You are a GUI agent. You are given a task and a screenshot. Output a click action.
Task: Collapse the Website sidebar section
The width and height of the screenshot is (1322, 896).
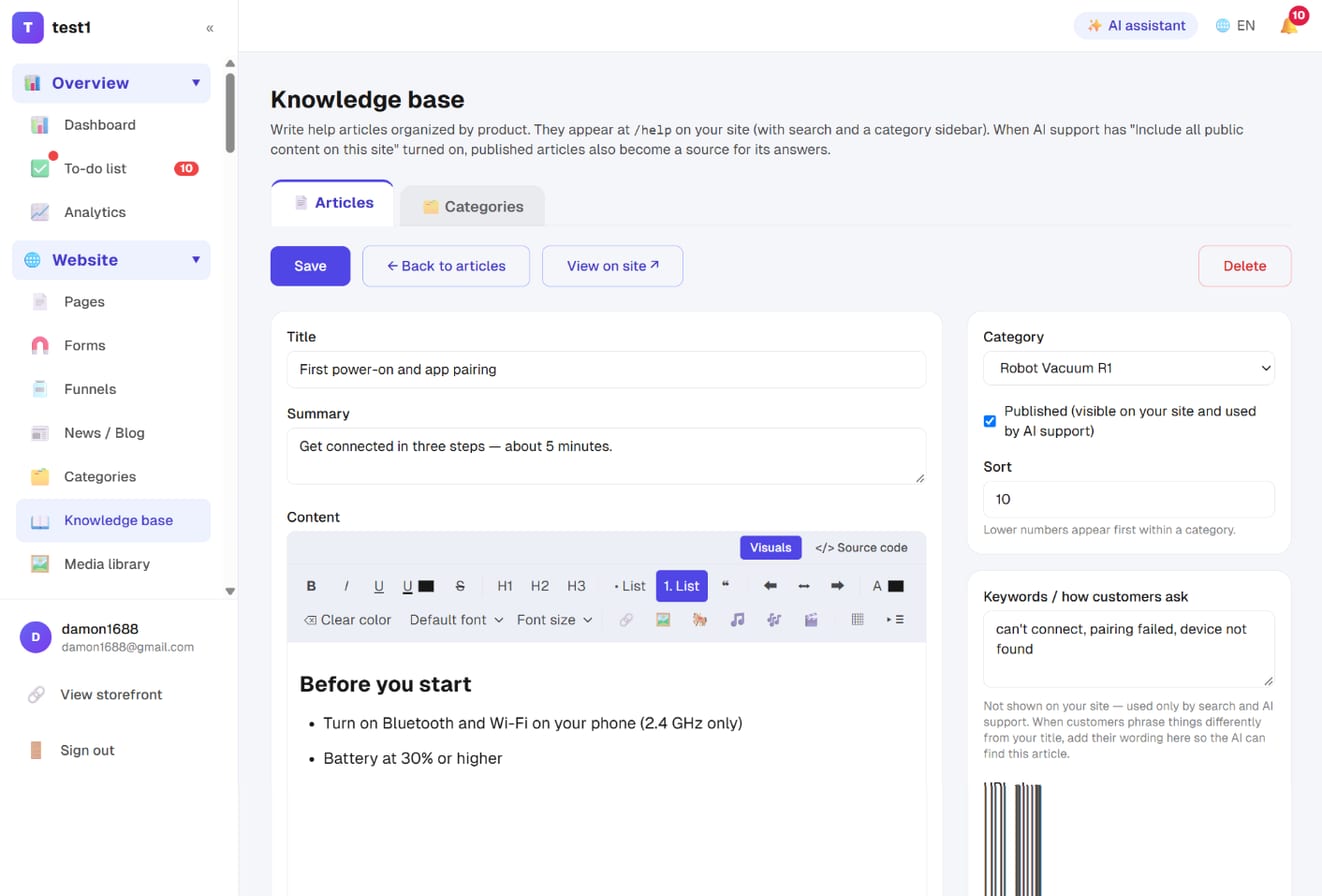(x=111, y=260)
